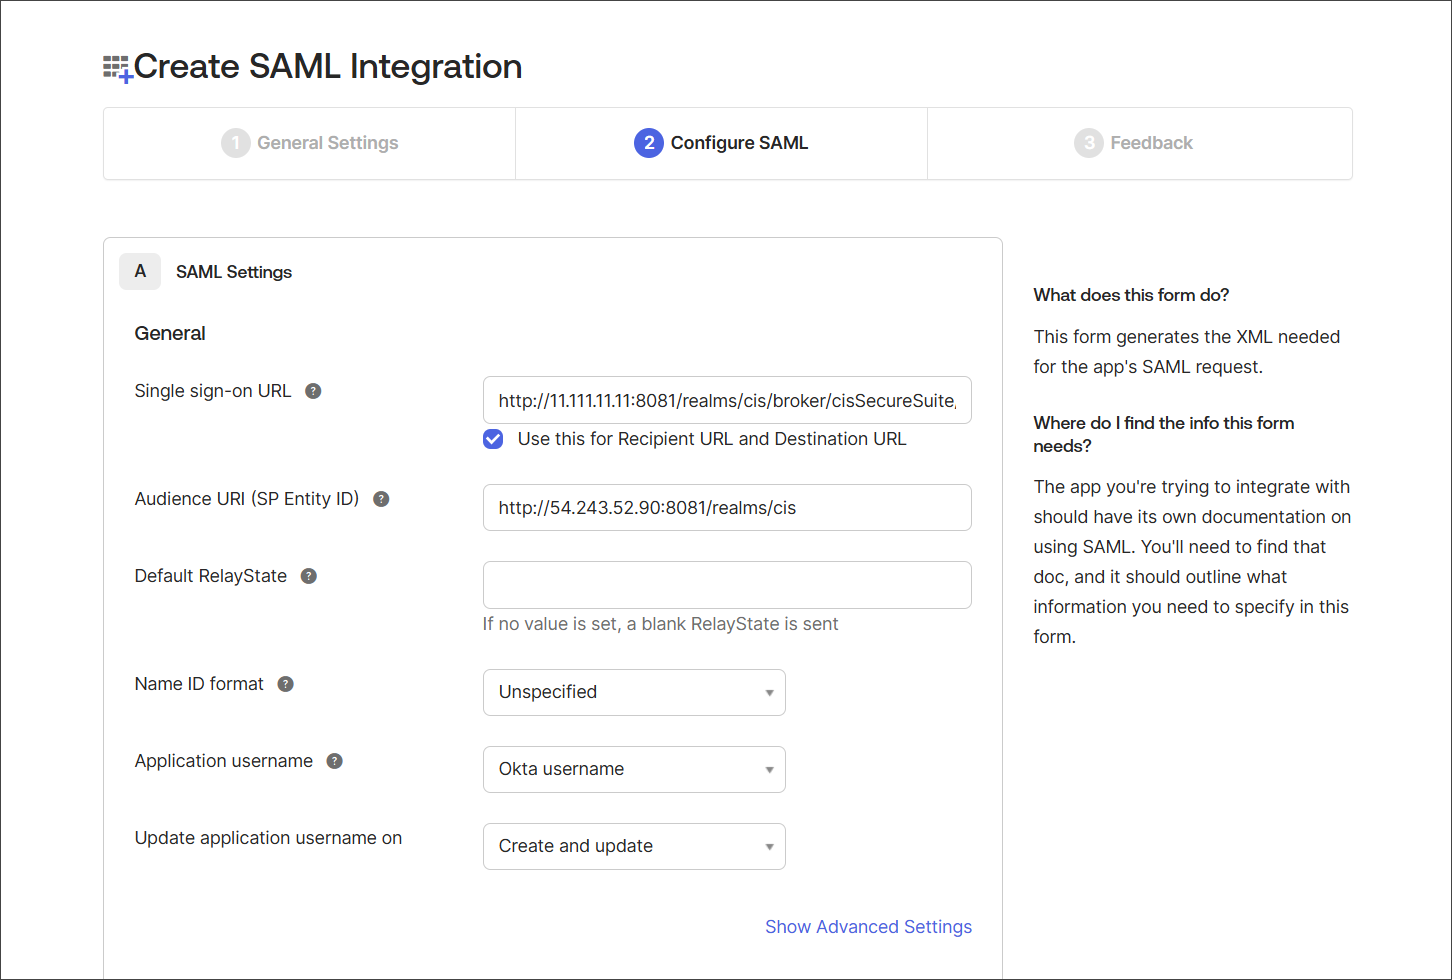Viewport: 1452px width, 980px height.
Task: Click 'This form generates the XML' paragraph
Action: (x=1187, y=352)
